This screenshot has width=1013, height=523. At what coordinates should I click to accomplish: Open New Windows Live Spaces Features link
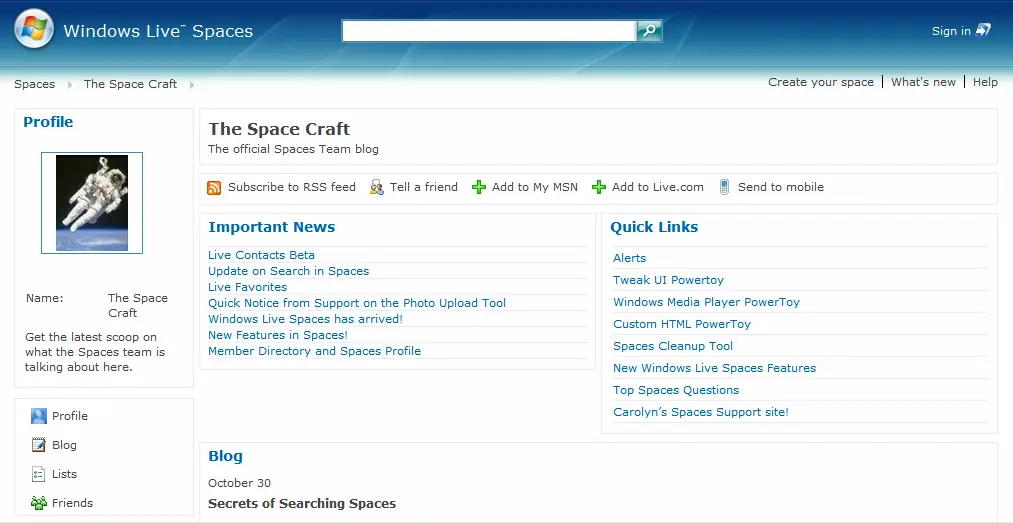714,368
